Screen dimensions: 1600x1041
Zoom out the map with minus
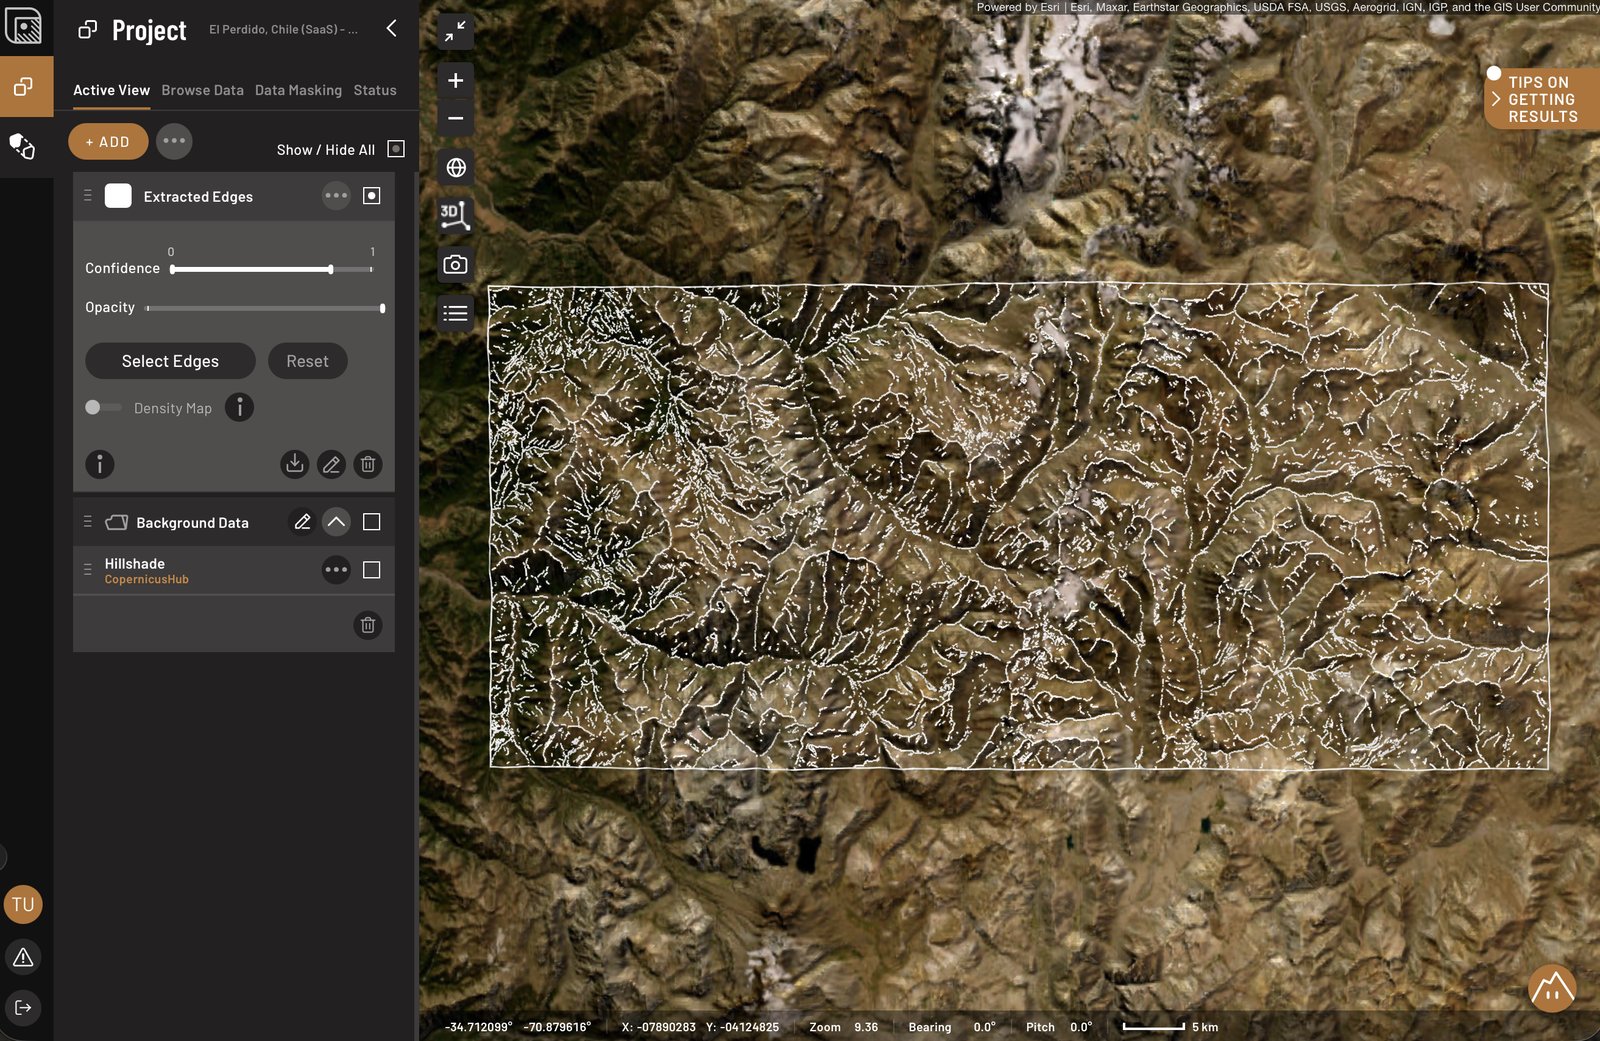coord(455,118)
